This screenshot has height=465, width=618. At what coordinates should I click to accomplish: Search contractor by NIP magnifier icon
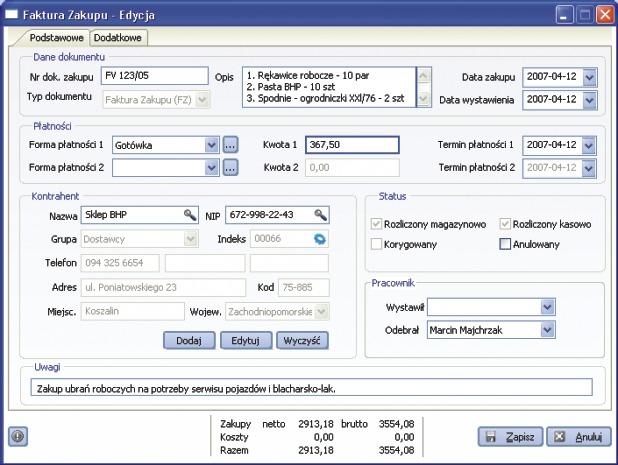pos(320,215)
